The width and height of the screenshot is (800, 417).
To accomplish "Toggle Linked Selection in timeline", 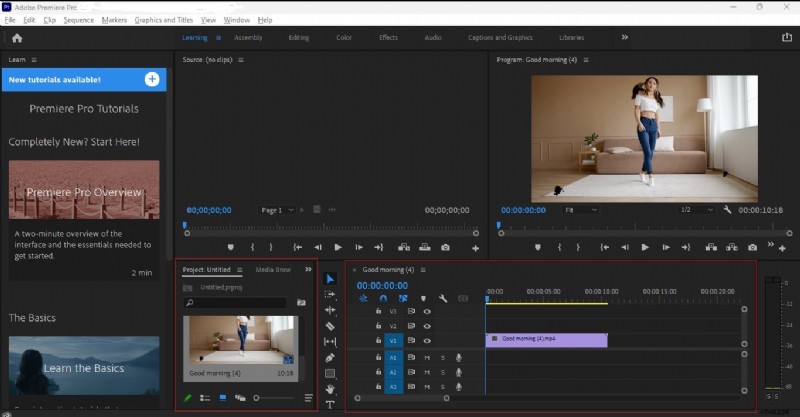I will (x=403, y=298).
